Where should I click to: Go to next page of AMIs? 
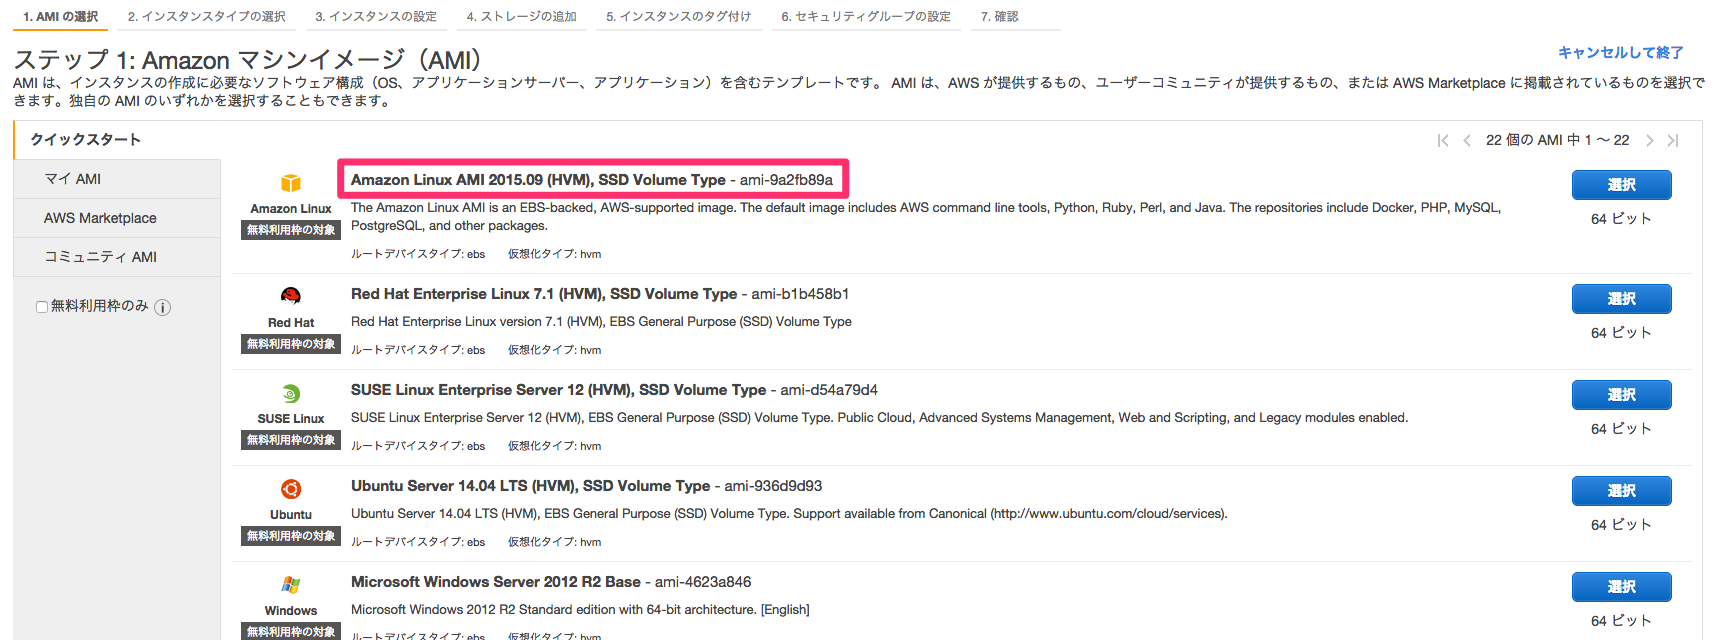[1649, 141]
